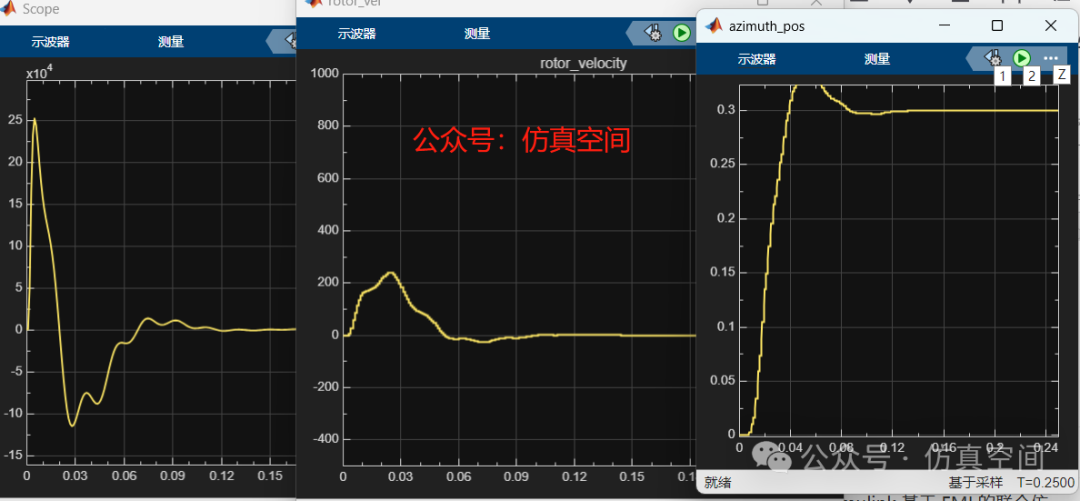Click the rotor_velocity plot title
Image resolution: width=1080 pixels, height=501 pixels.
click(583, 63)
